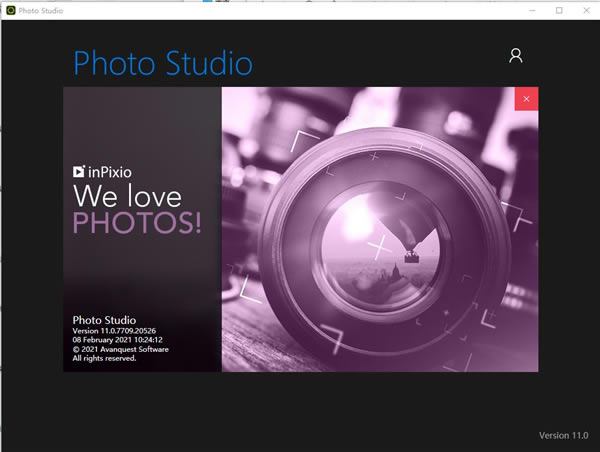The image size is (600, 452).
Task: Click the blue Photo Studio heading
Action: tap(163, 63)
